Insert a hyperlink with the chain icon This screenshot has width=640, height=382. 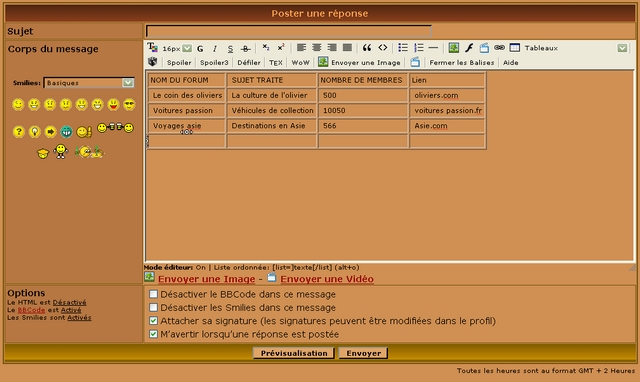click(499, 48)
